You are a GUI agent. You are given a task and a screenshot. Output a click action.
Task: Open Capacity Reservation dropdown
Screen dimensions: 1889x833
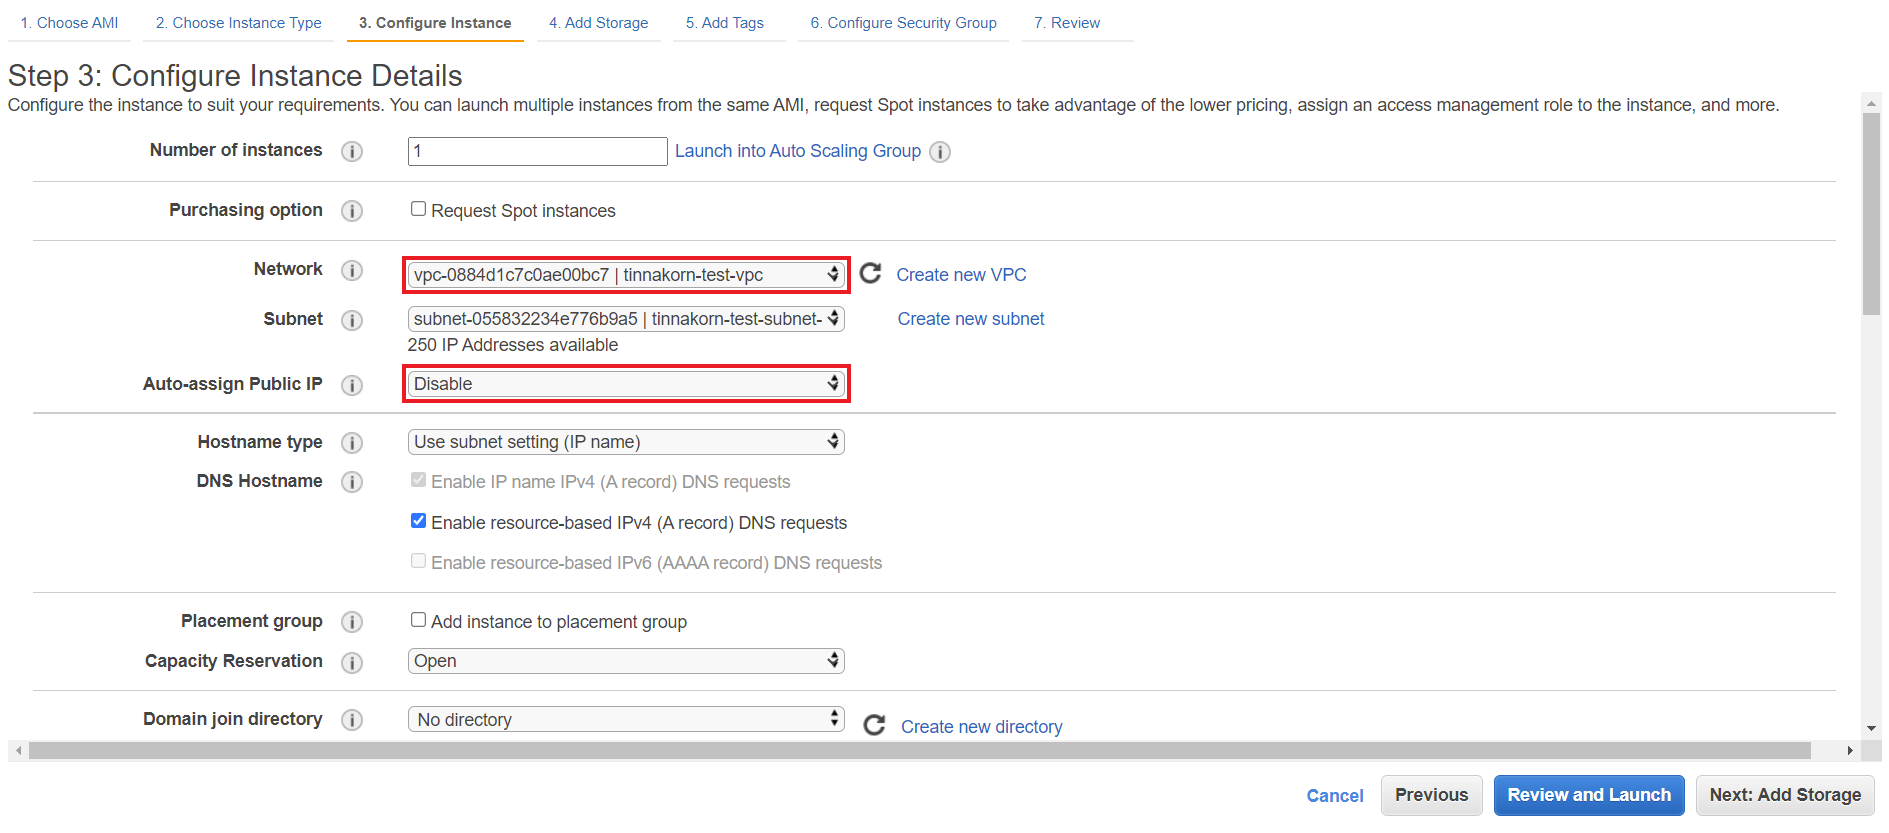pyautogui.click(x=626, y=661)
